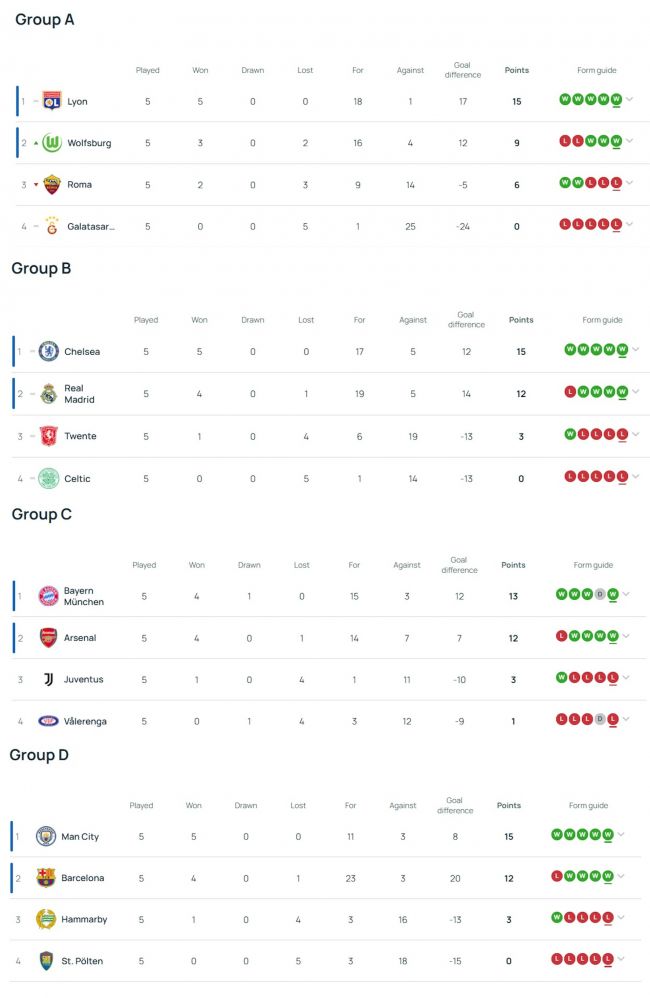Expand Lyon's form guide details

pos(630,100)
